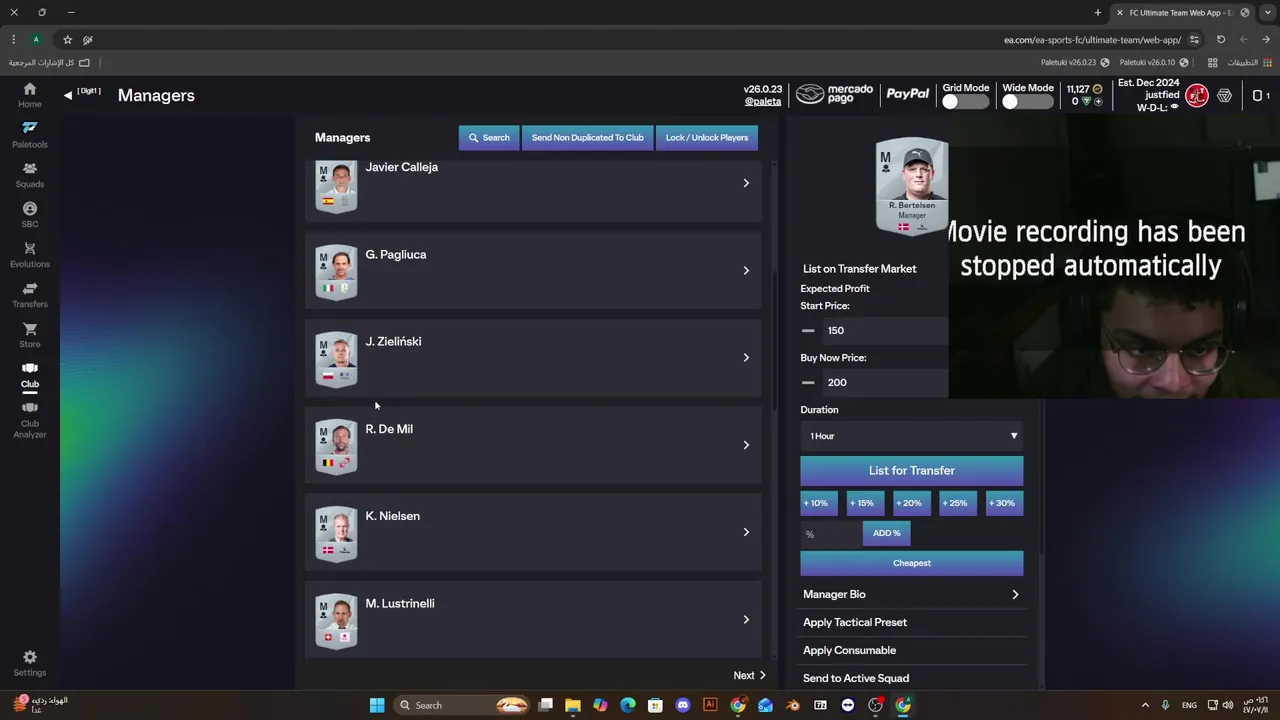Expand Javier Calleja row chevron
The height and width of the screenshot is (720, 1280).
click(746, 183)
